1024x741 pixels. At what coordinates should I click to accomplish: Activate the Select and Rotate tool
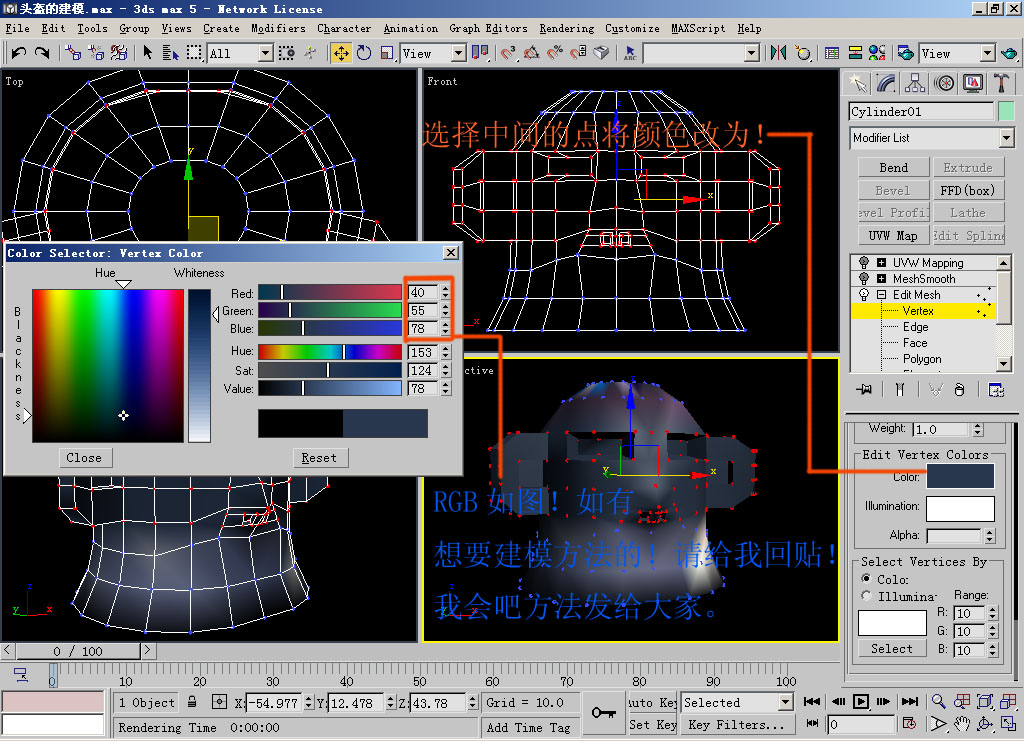coord(364,53)
